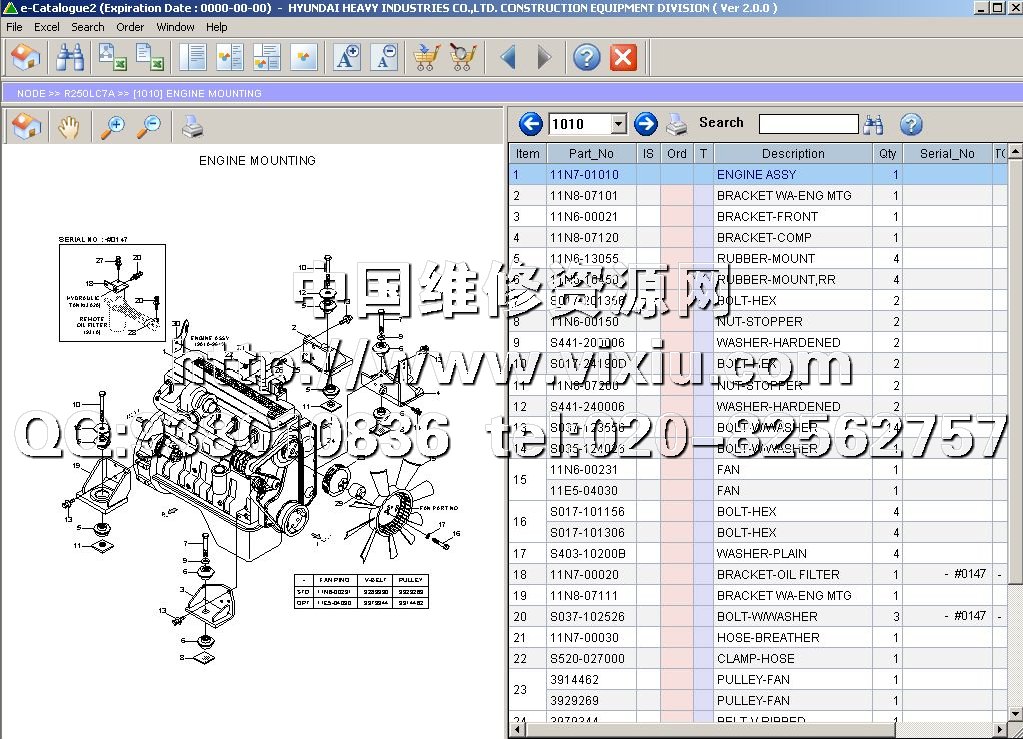Click the decrease font size icon
The height and width of the screenshot is (739, 1023).
pos(384,58)
